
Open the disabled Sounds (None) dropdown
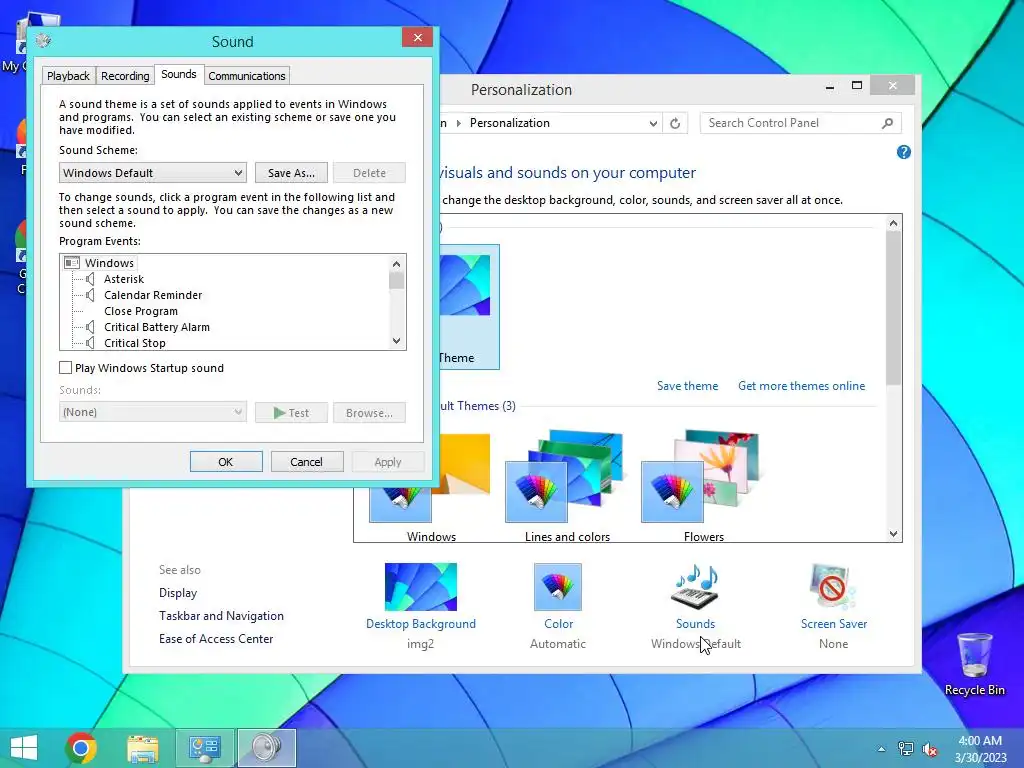pyautogui.click(x=153, y=412)
